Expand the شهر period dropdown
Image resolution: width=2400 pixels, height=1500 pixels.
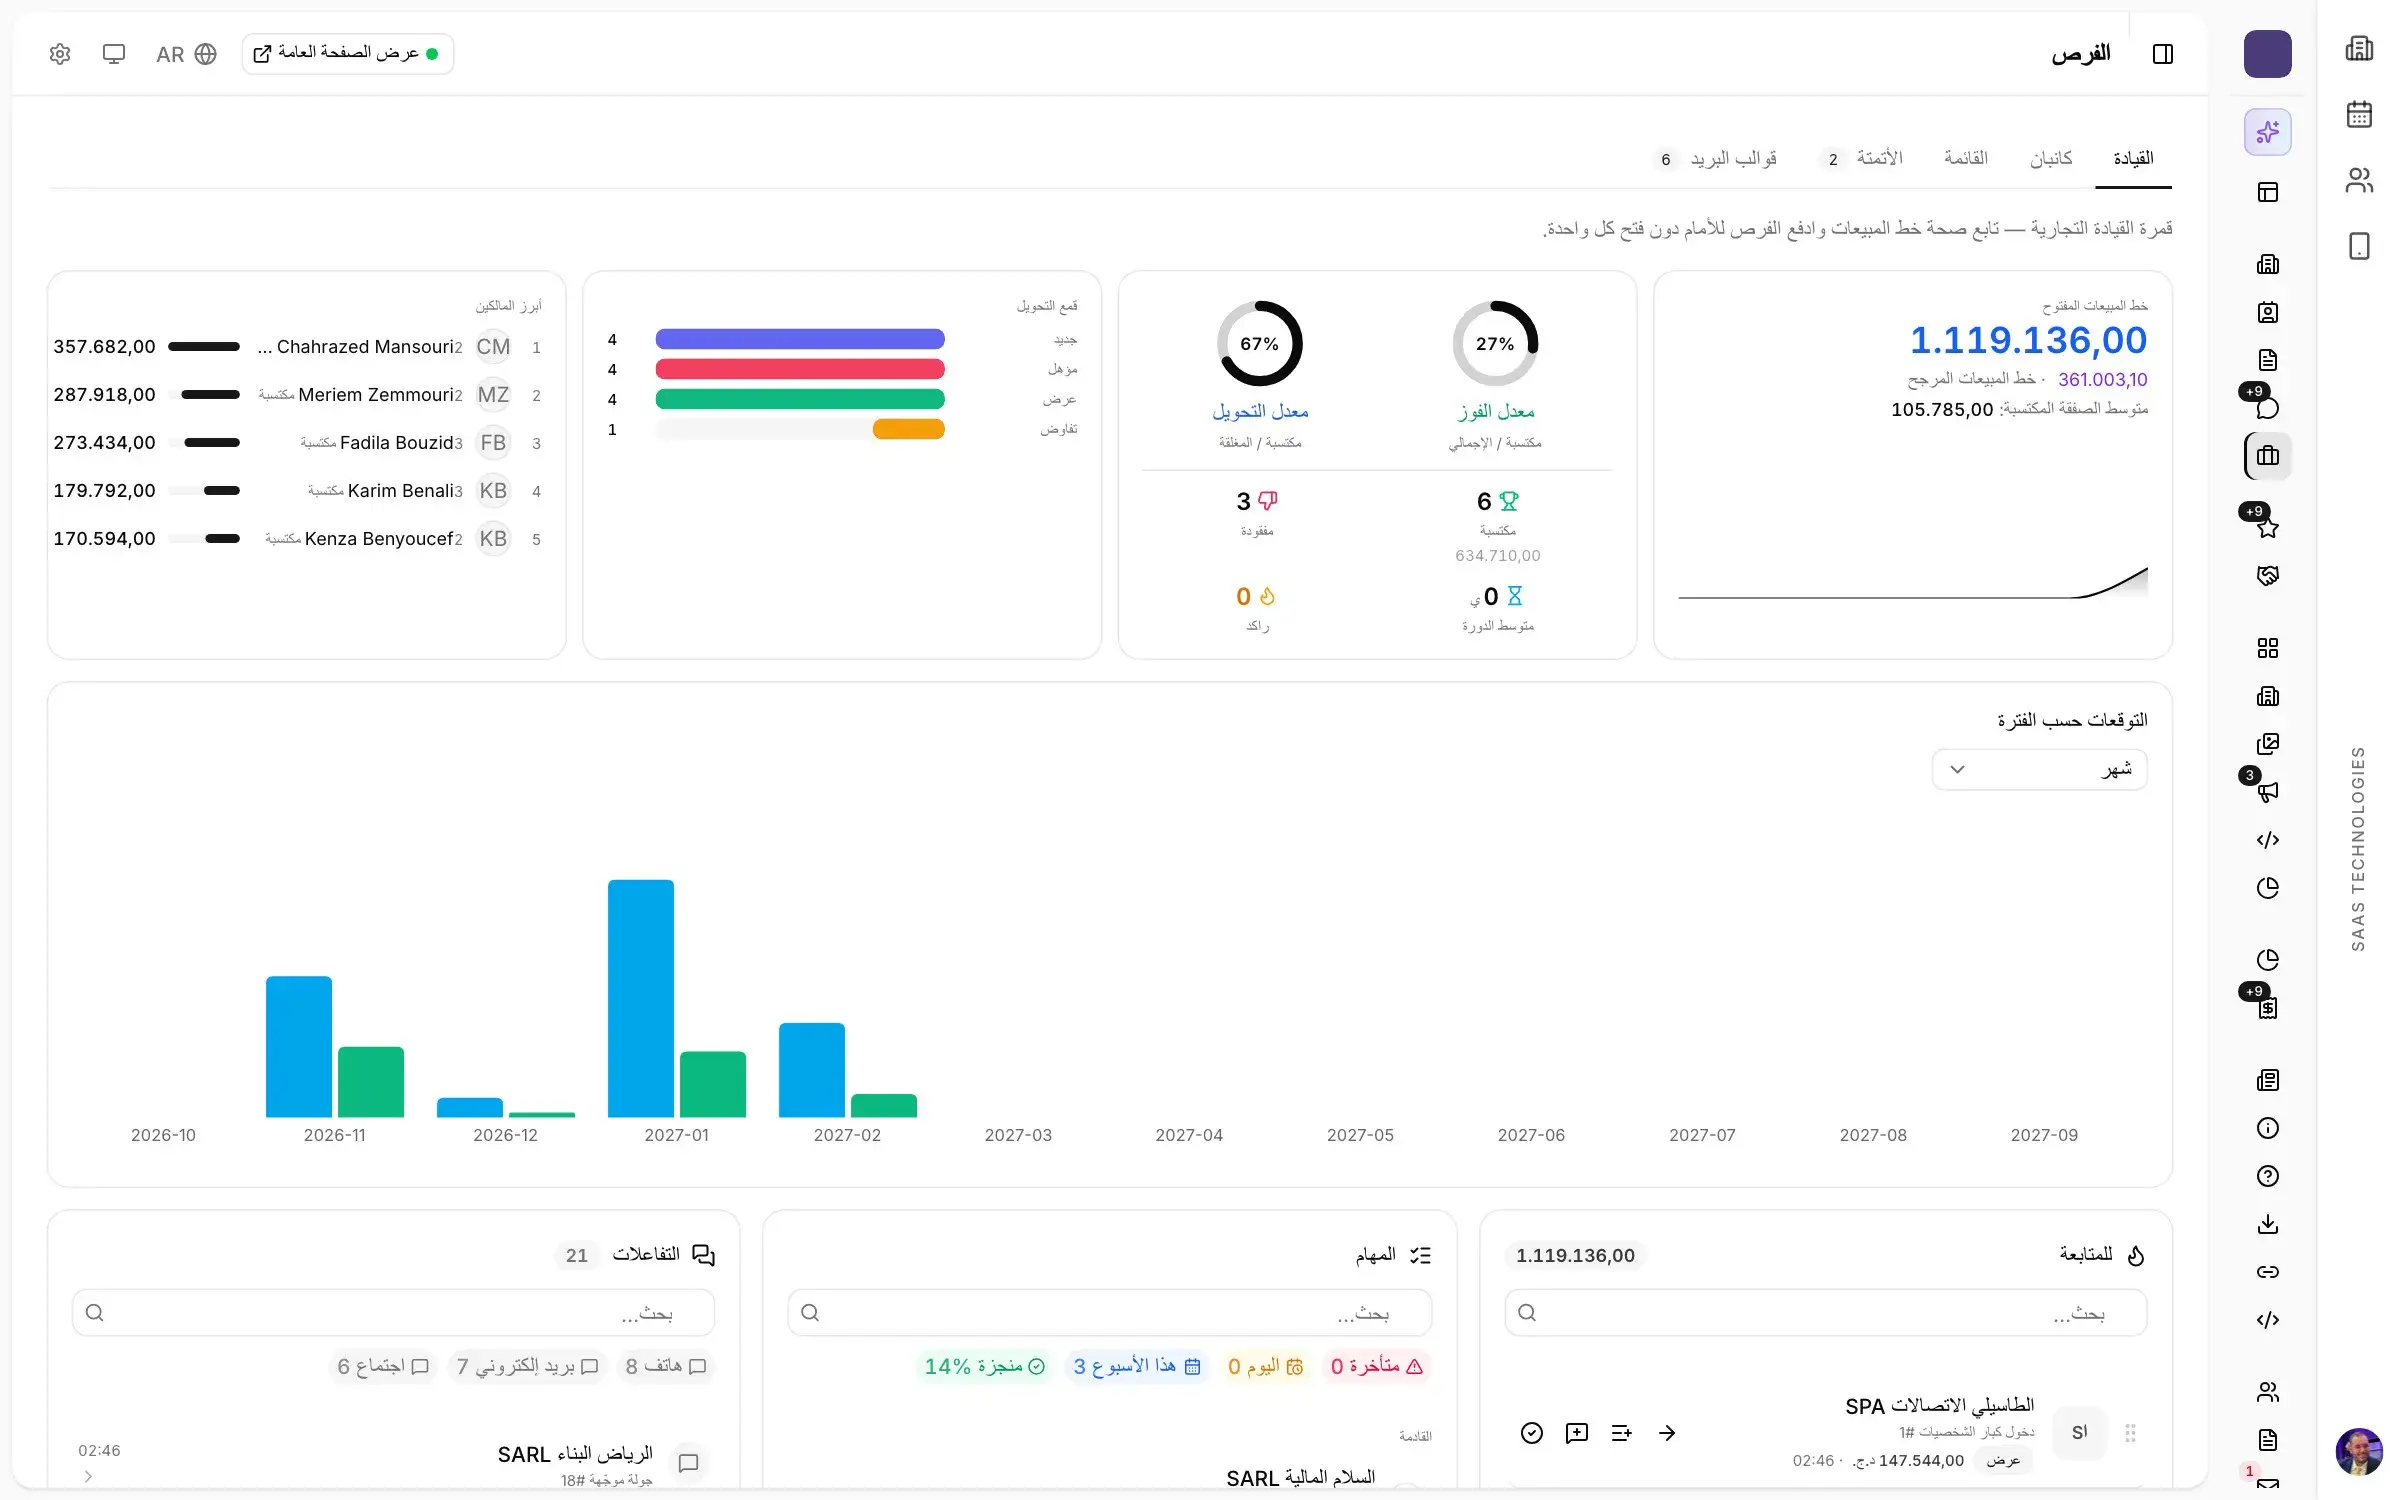pos(2040,769)
